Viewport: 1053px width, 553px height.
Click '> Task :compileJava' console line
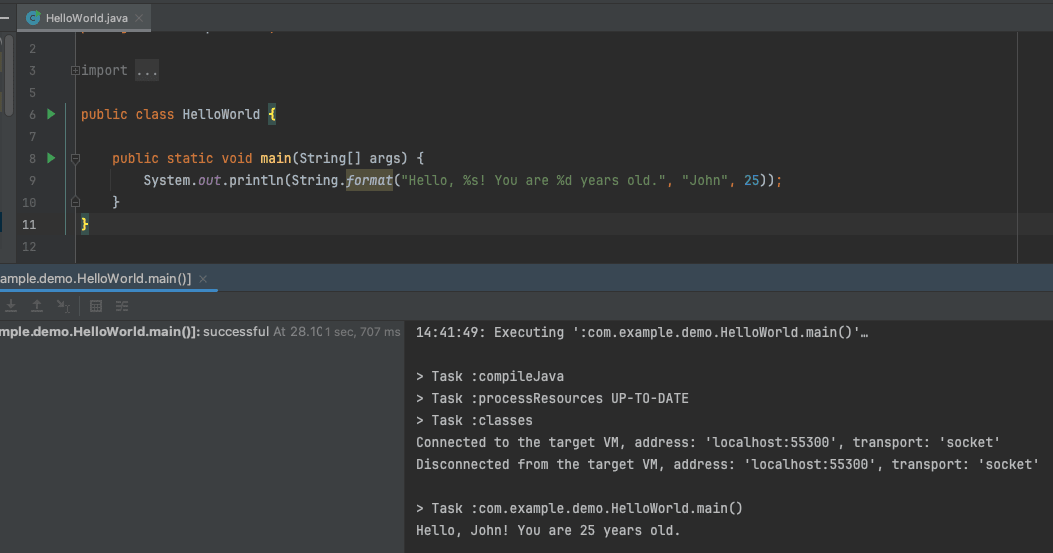[490, 376]
